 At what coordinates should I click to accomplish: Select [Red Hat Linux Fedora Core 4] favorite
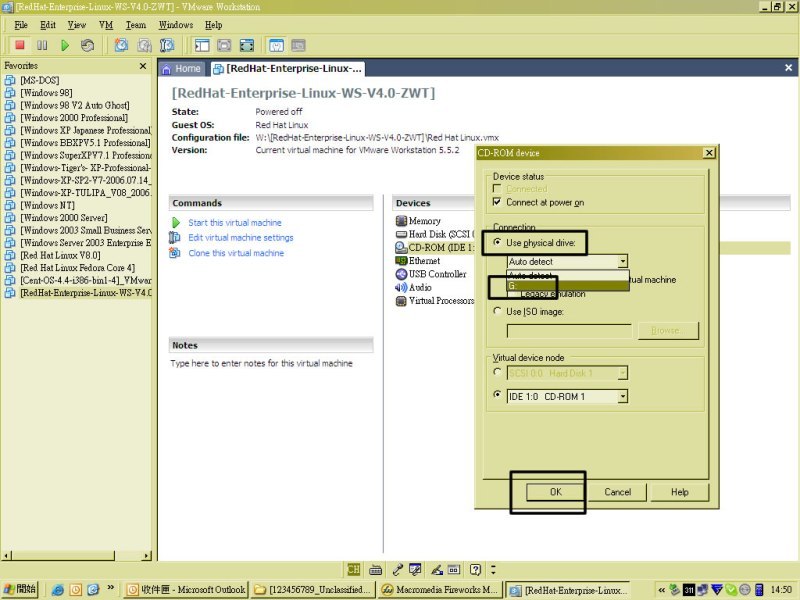[x=78, y=268]
